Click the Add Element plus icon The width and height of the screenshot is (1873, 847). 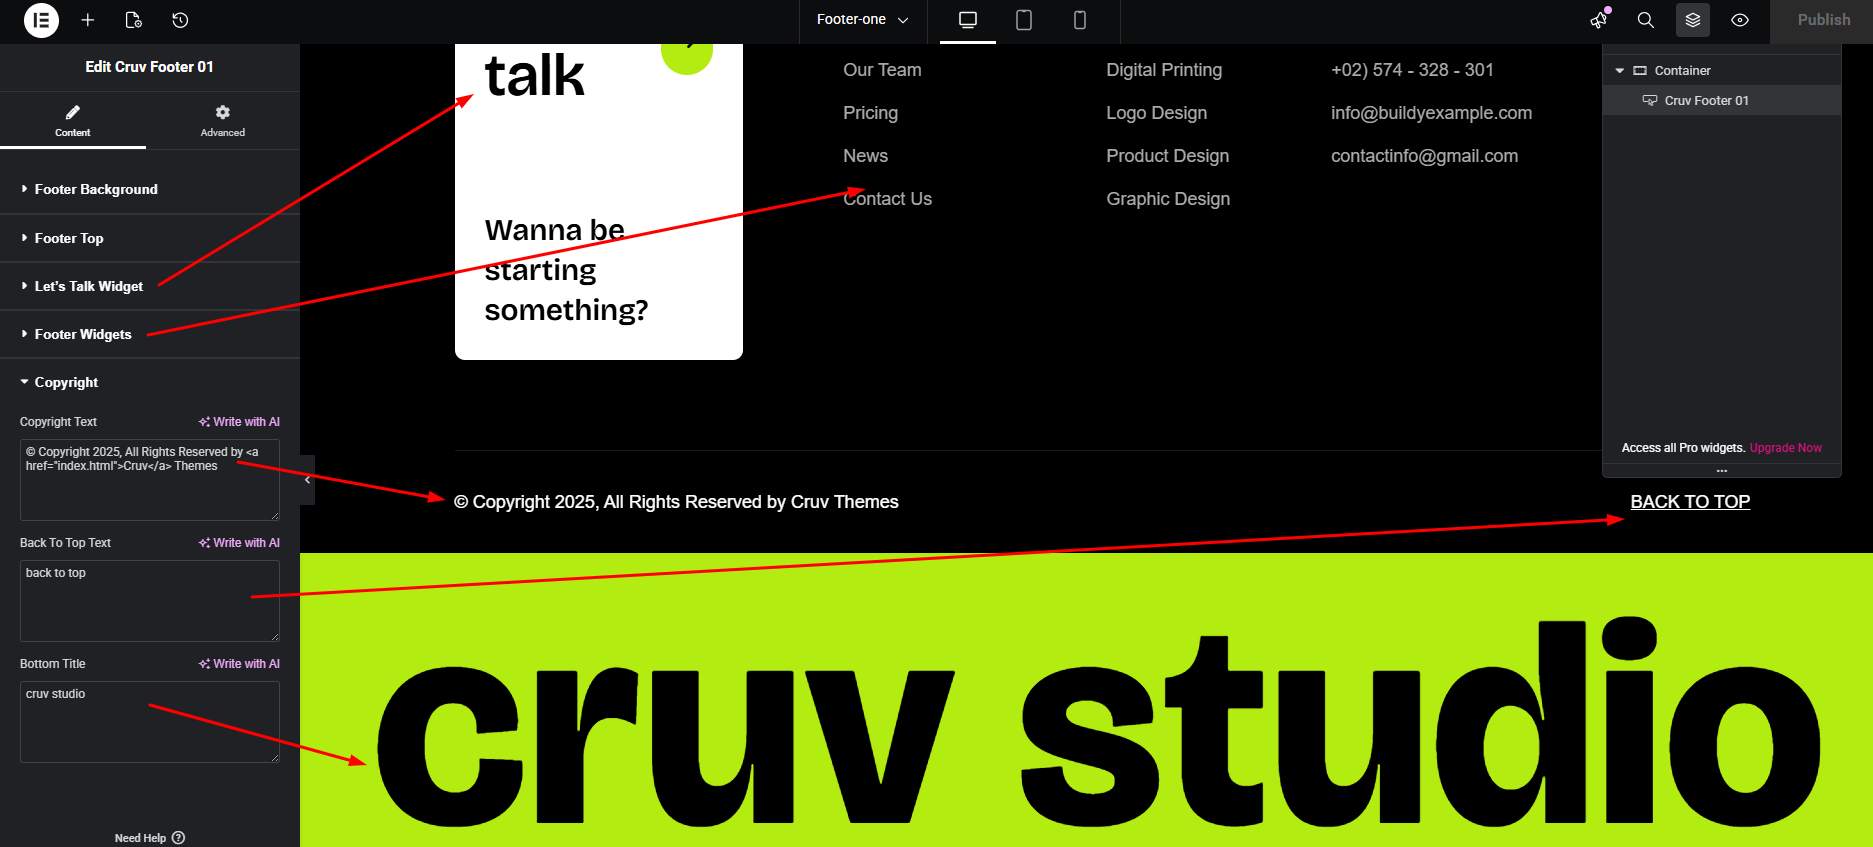88,20
